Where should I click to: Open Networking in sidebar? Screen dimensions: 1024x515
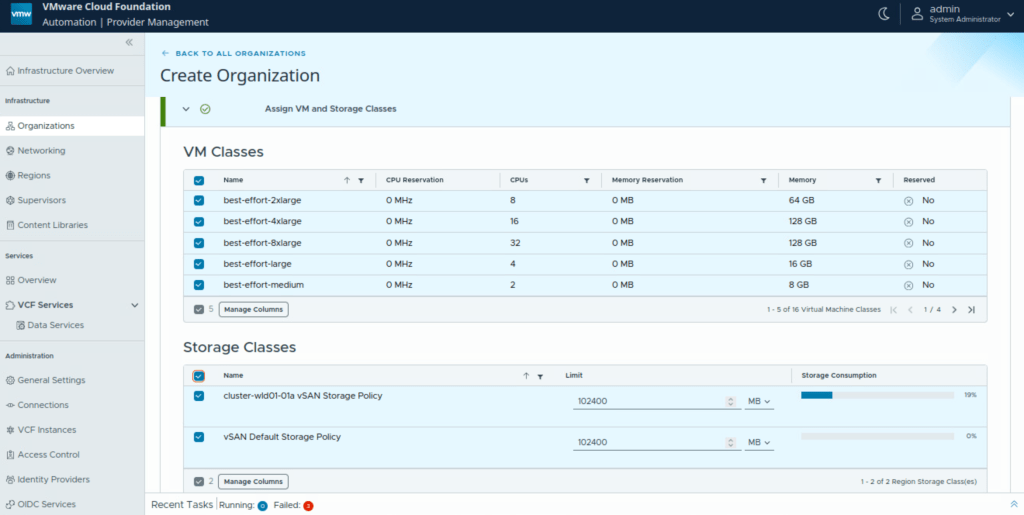coord(41,151)
